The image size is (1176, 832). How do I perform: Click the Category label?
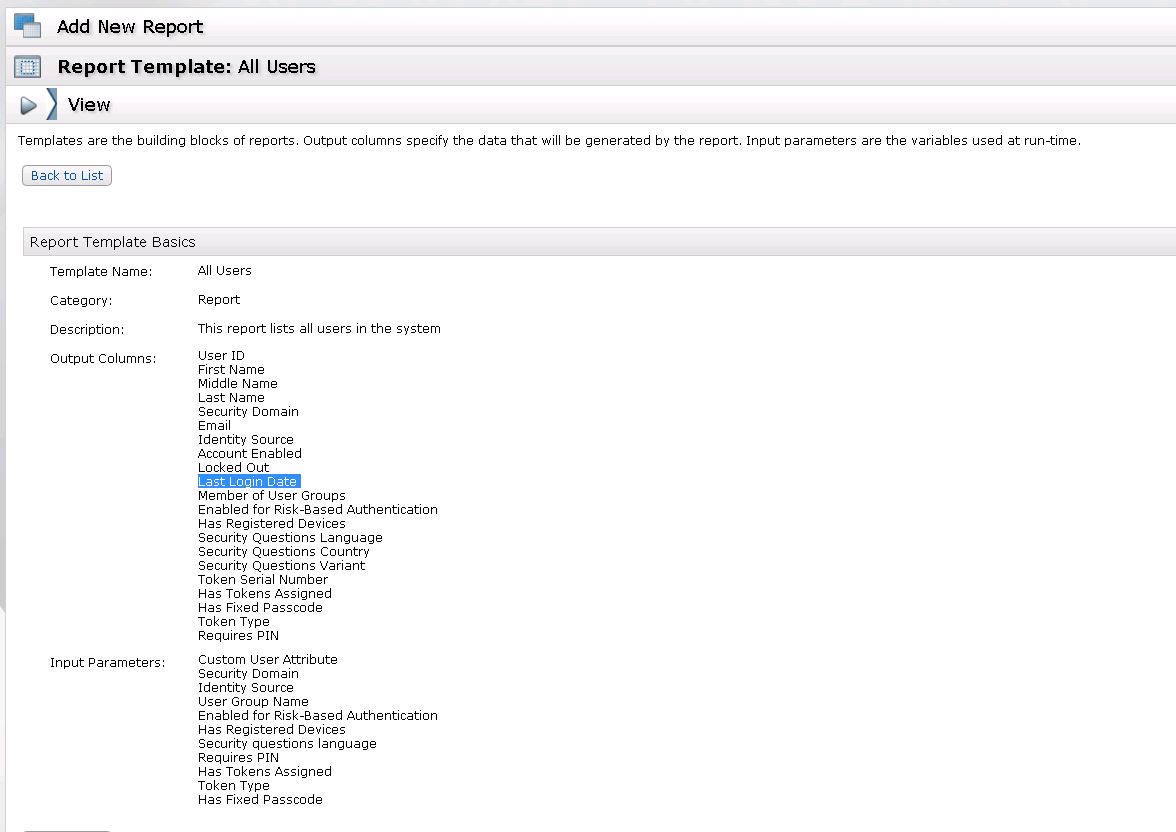point(81,301)
